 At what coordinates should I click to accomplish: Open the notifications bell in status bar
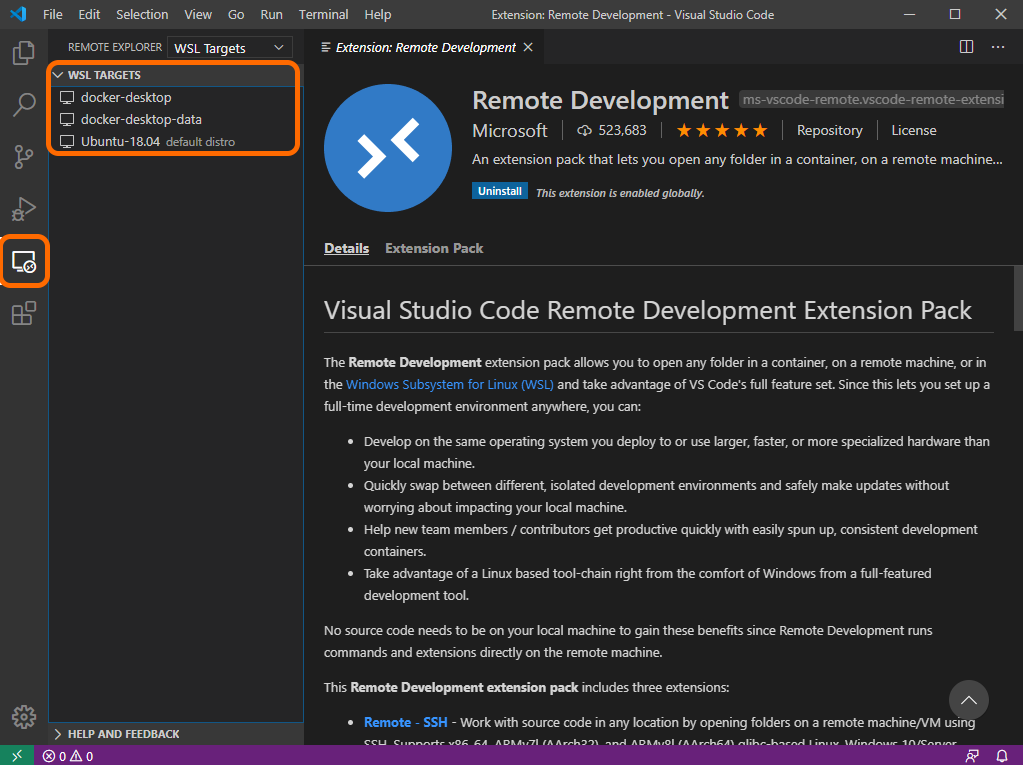[1002, 756]
